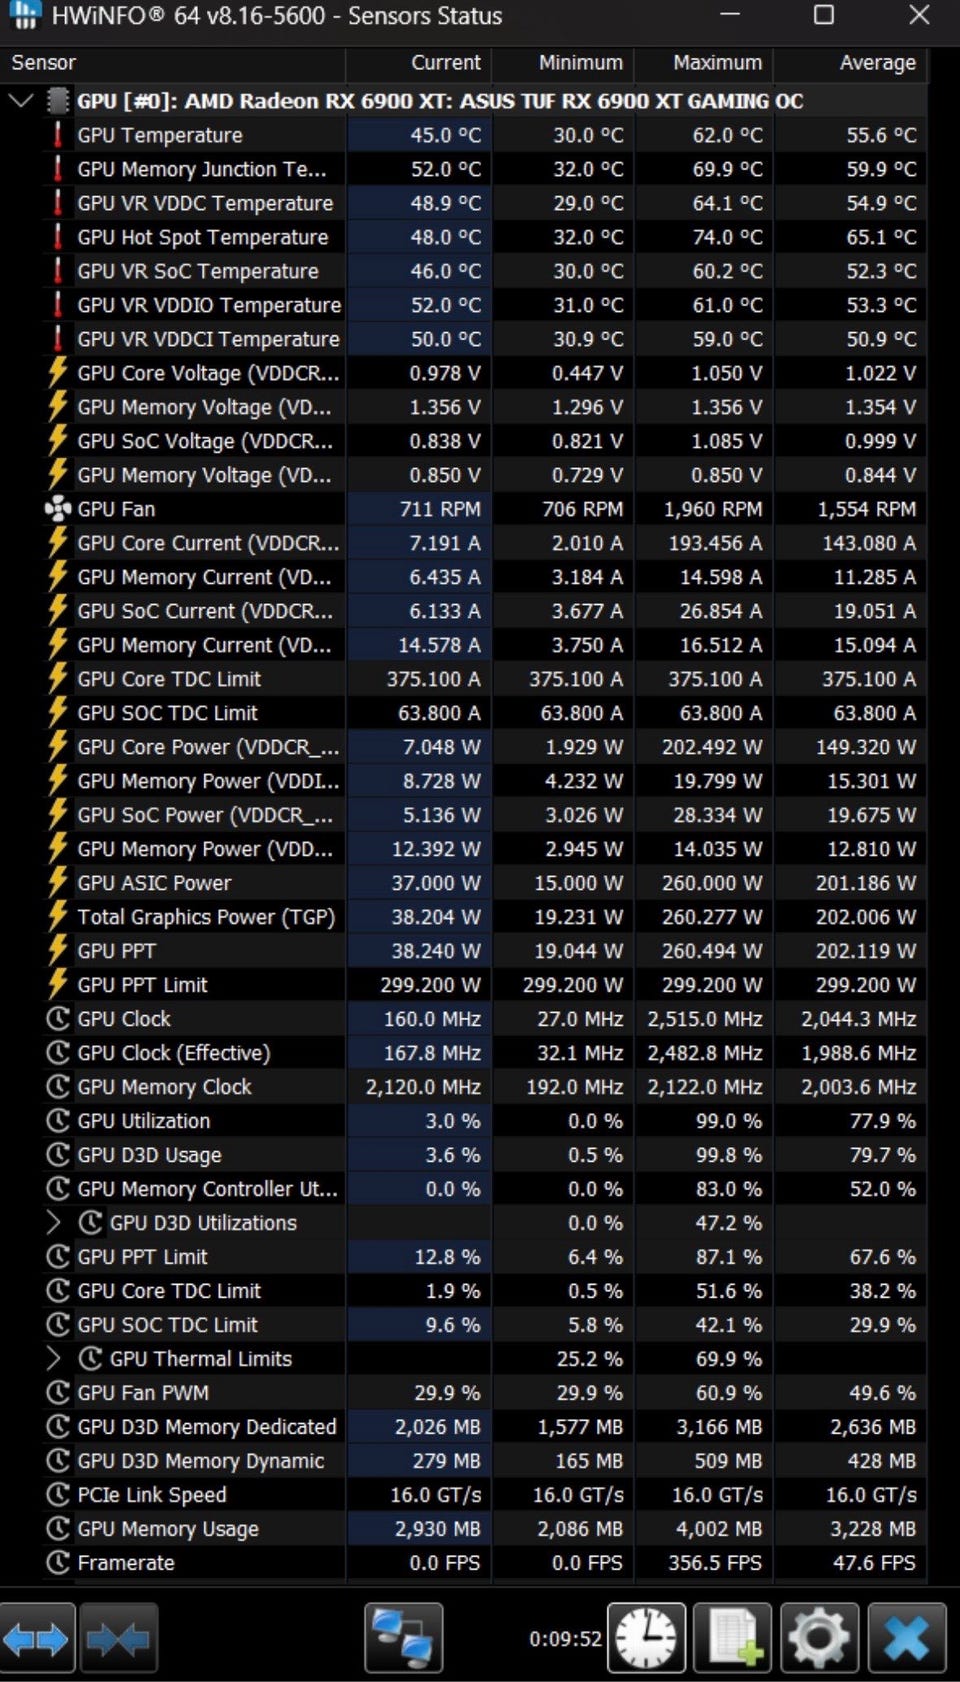Click the 356.5 FPS maximum framerate value
960x1682 pixels.
(715, 1563)
